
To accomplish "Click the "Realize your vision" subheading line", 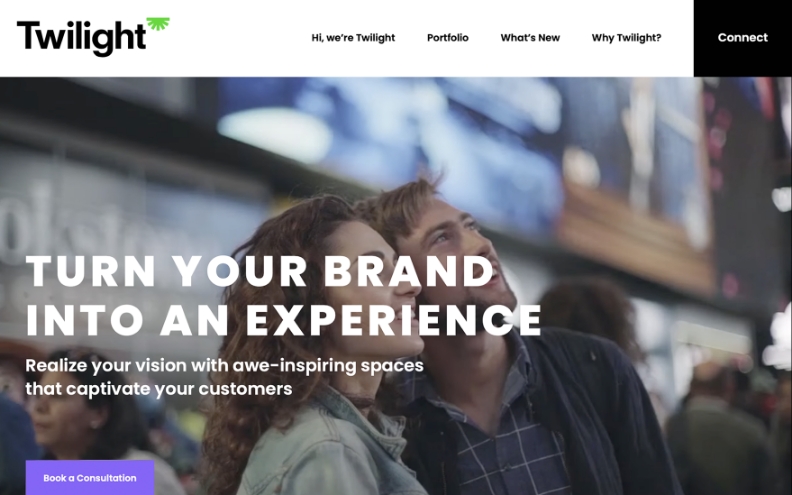I will point(224,365).
